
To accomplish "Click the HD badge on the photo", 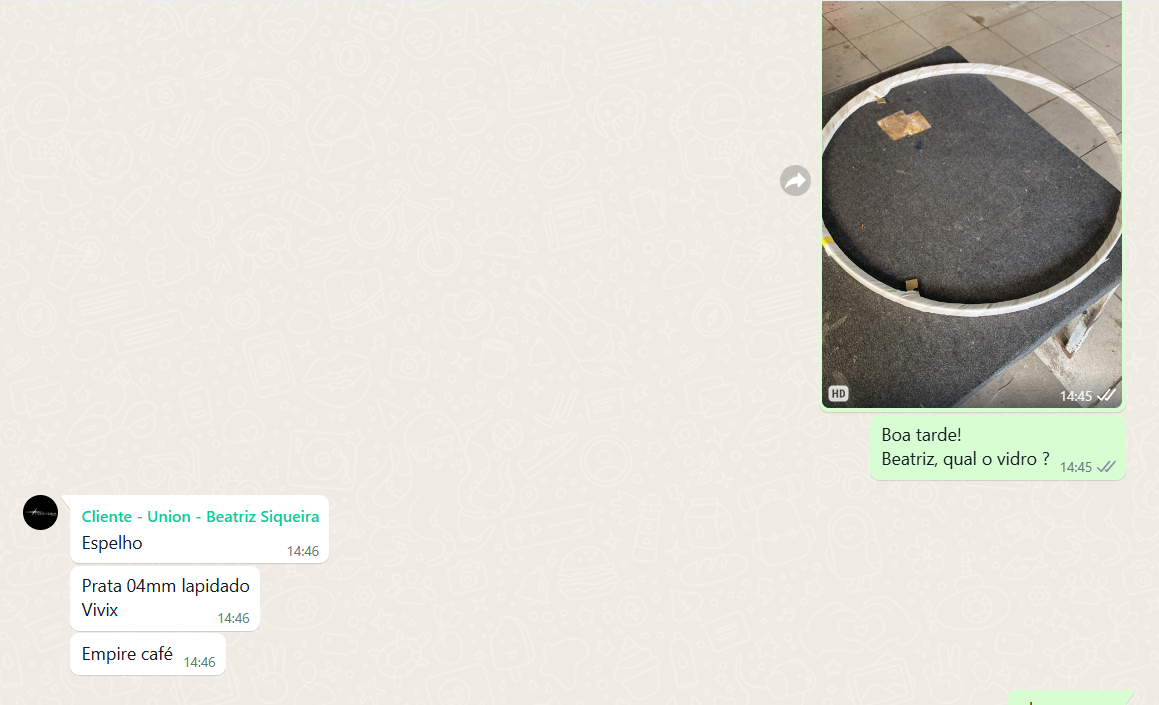I will point(838,394).
